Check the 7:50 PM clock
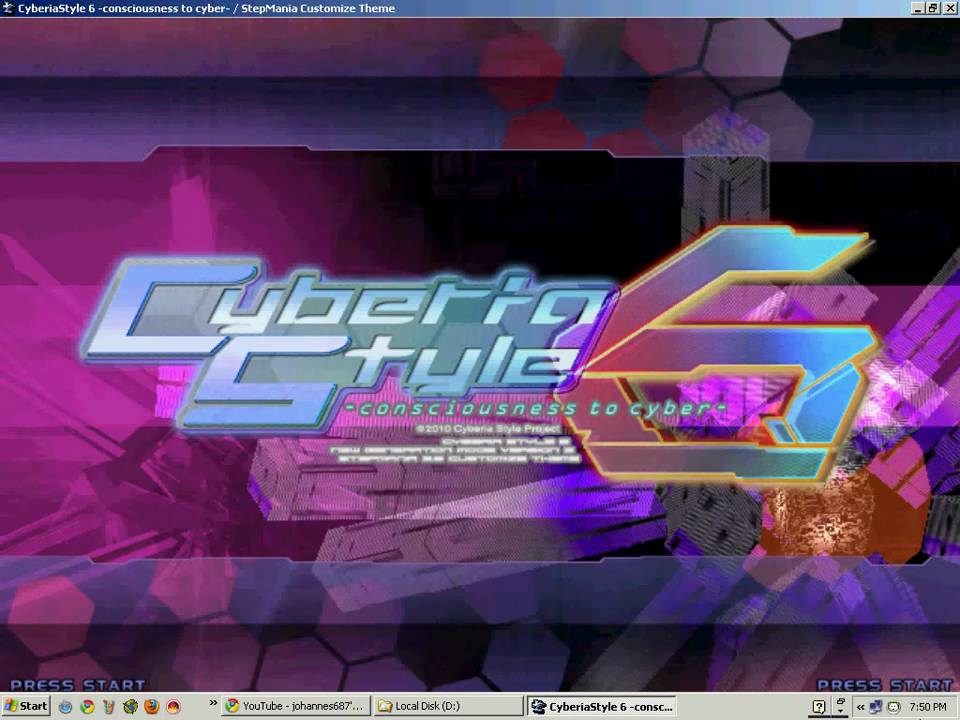Image resolution: width=960 pixels, height=720 pixels. click(x=928, y=707)
